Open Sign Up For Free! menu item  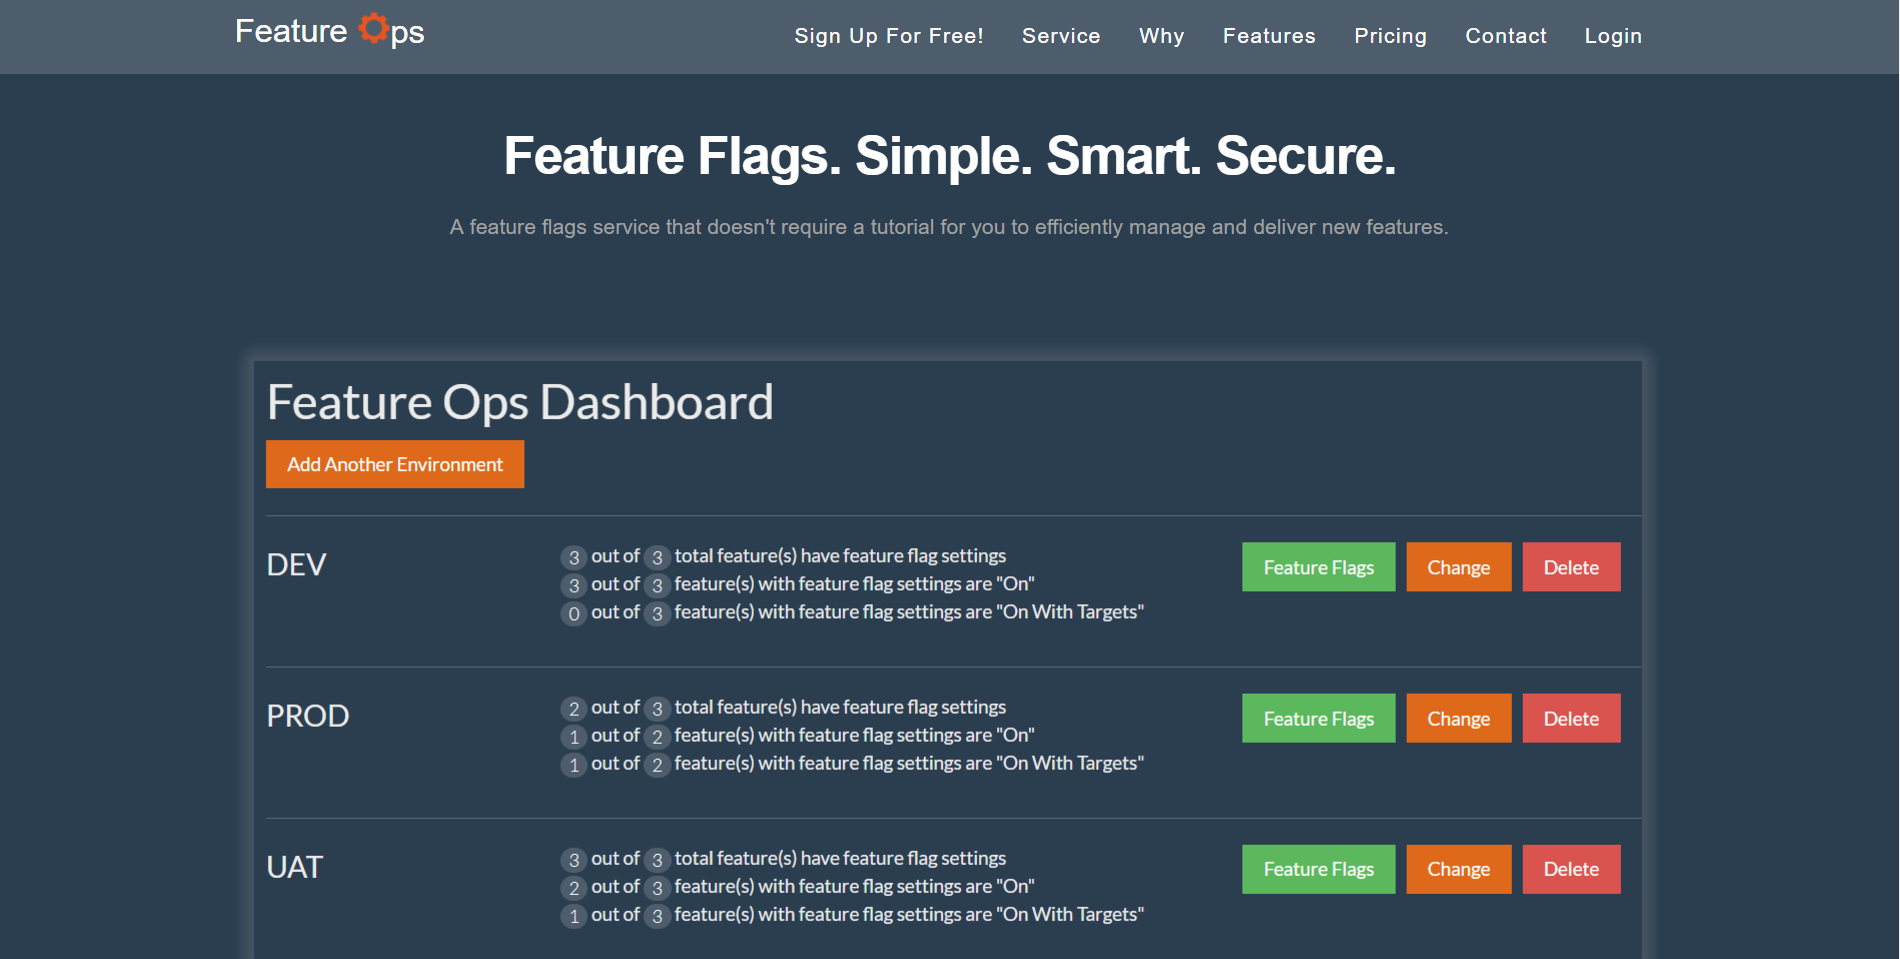[889, 36]
